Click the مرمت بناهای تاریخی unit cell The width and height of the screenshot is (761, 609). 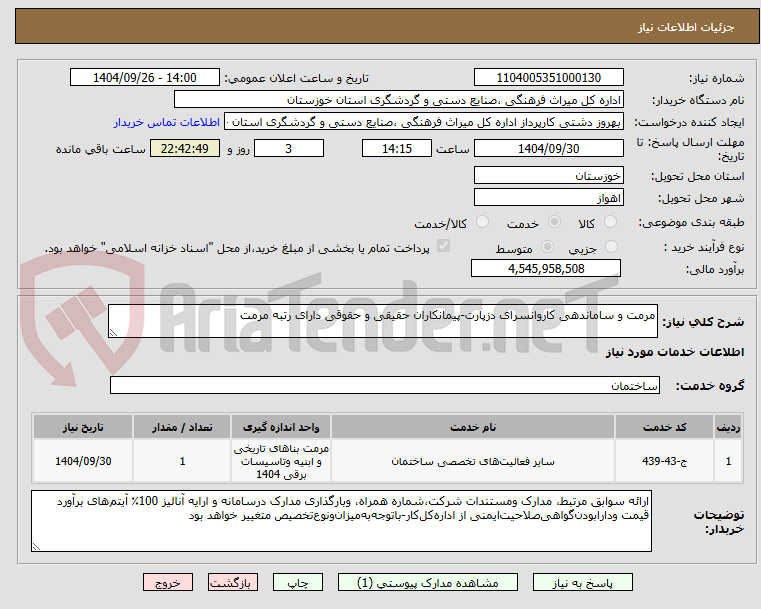tap(281, 461)
